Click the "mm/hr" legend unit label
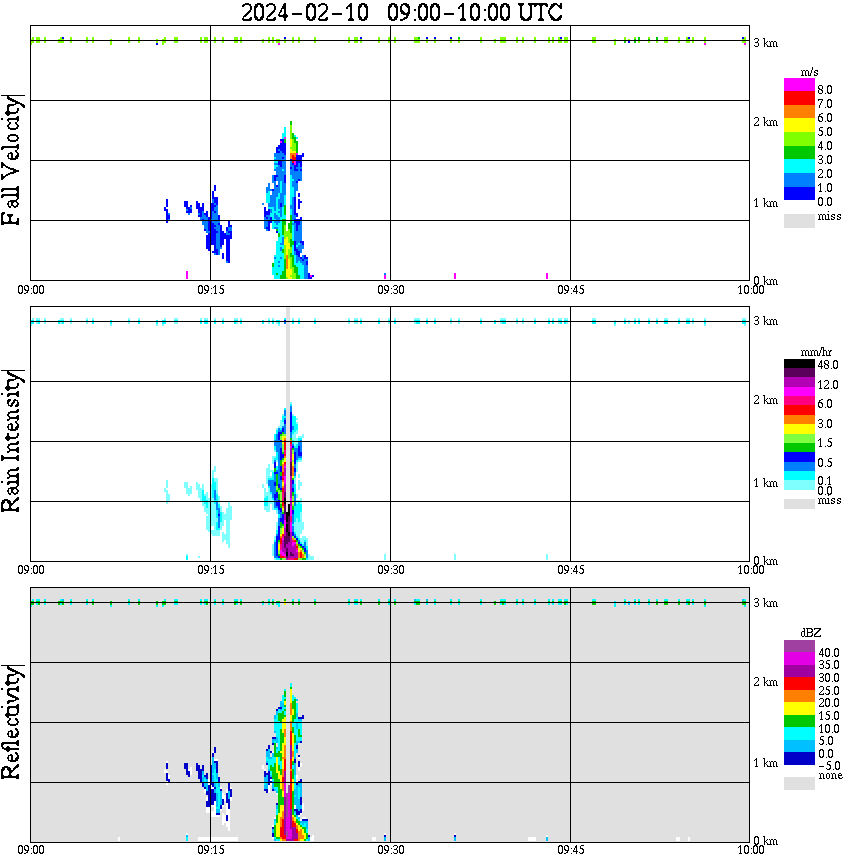Image resolution: width=850 pixels, height=868 pixels. 816,352
